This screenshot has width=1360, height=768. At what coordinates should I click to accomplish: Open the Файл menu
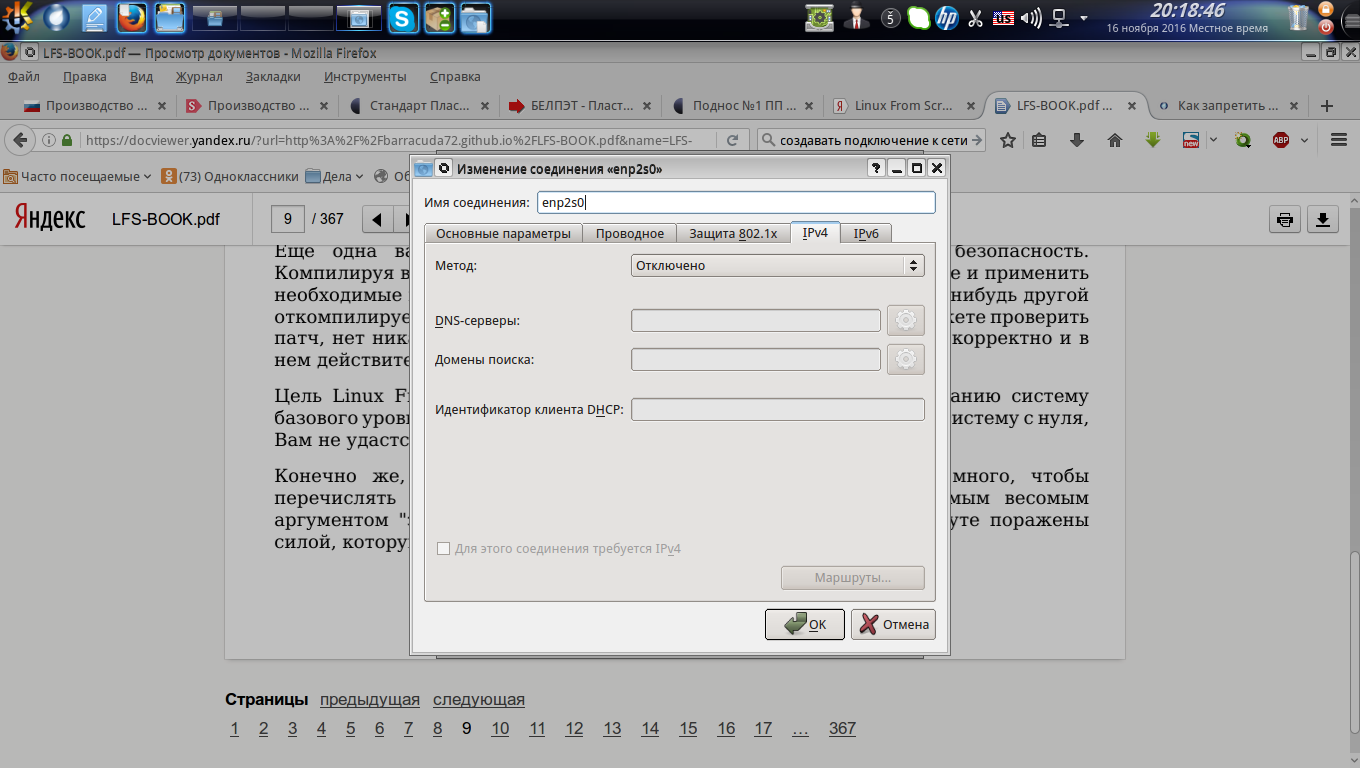(x=24, y=77)
